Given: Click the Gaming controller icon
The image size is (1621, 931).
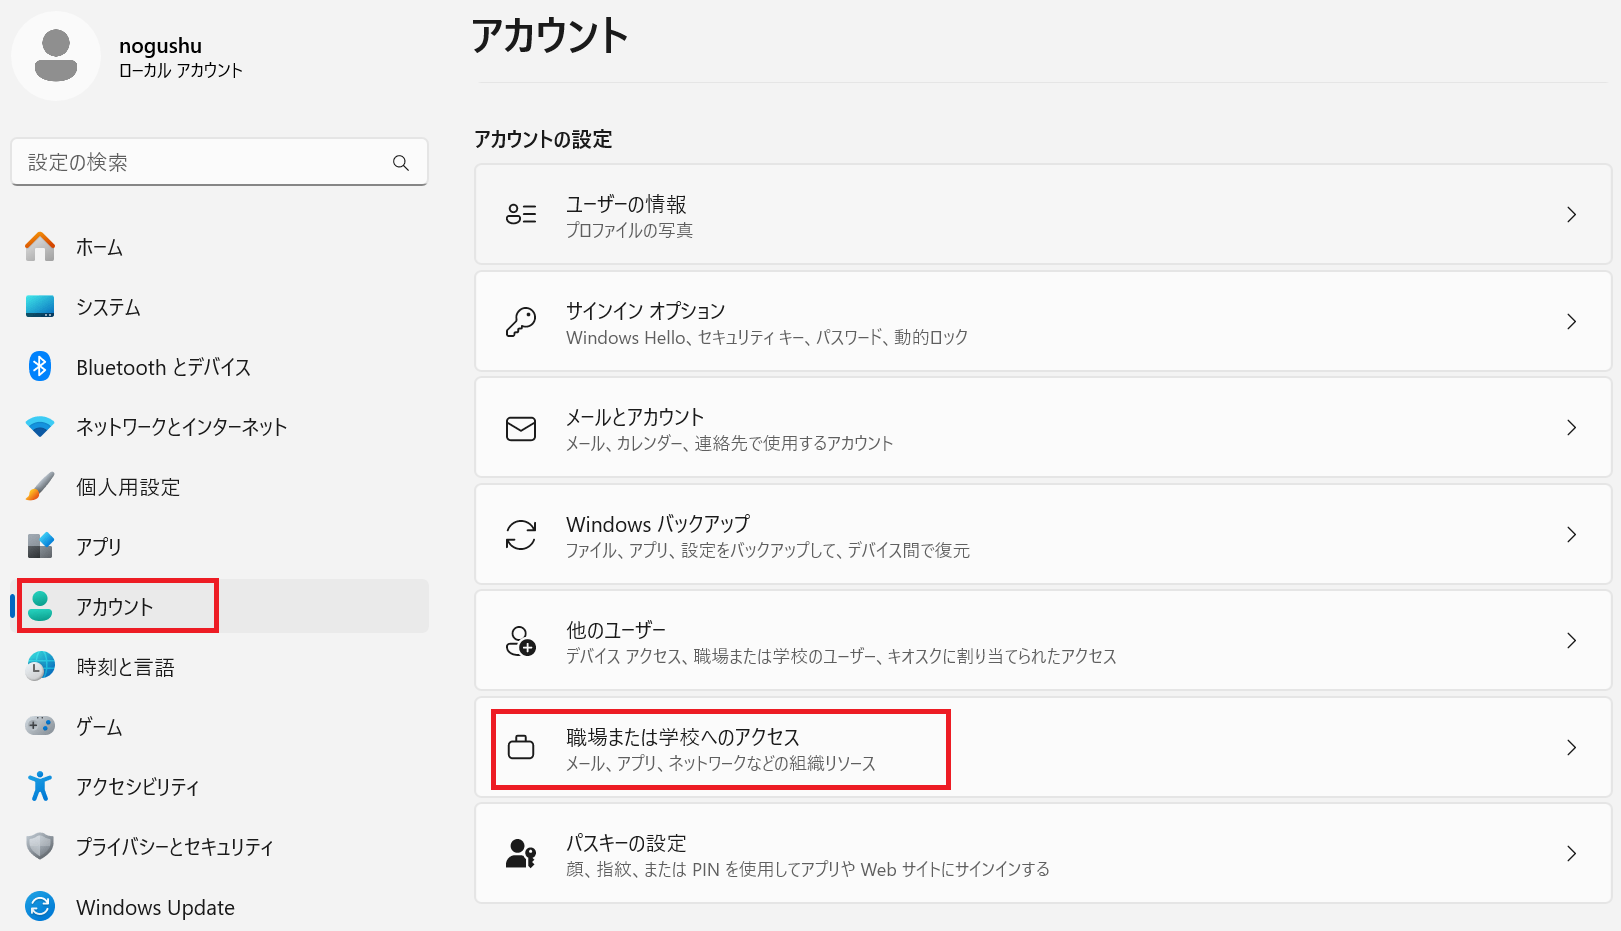Looking at the screenshot, I should 40,726.
